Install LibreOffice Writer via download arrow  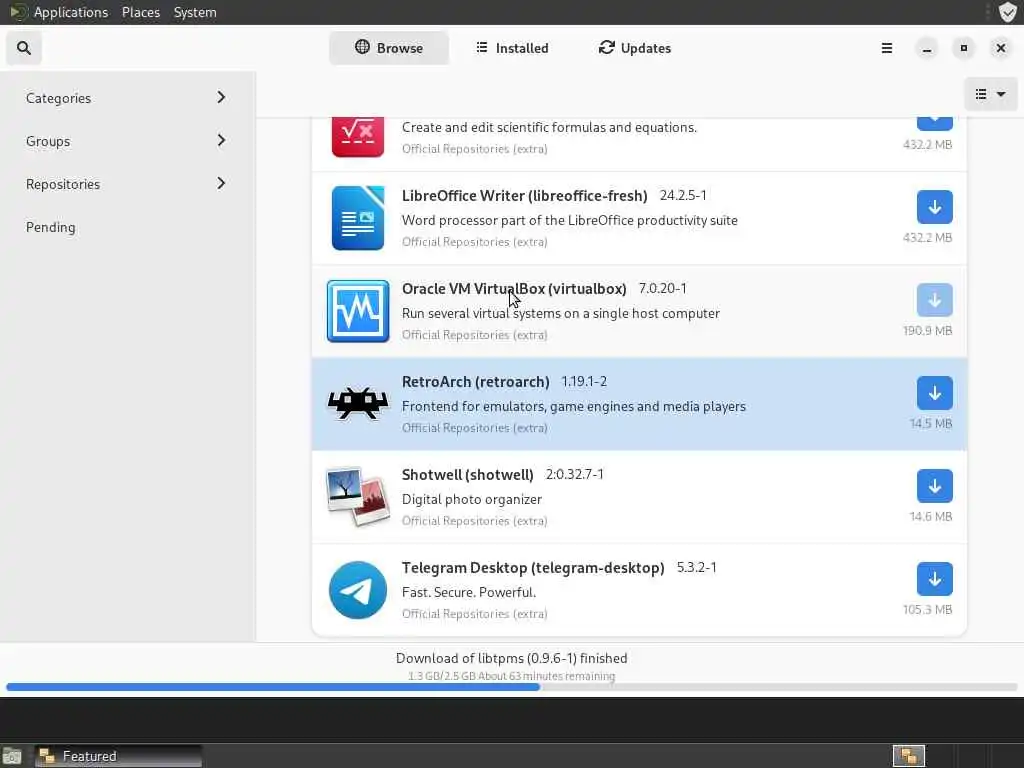[935, 207]
